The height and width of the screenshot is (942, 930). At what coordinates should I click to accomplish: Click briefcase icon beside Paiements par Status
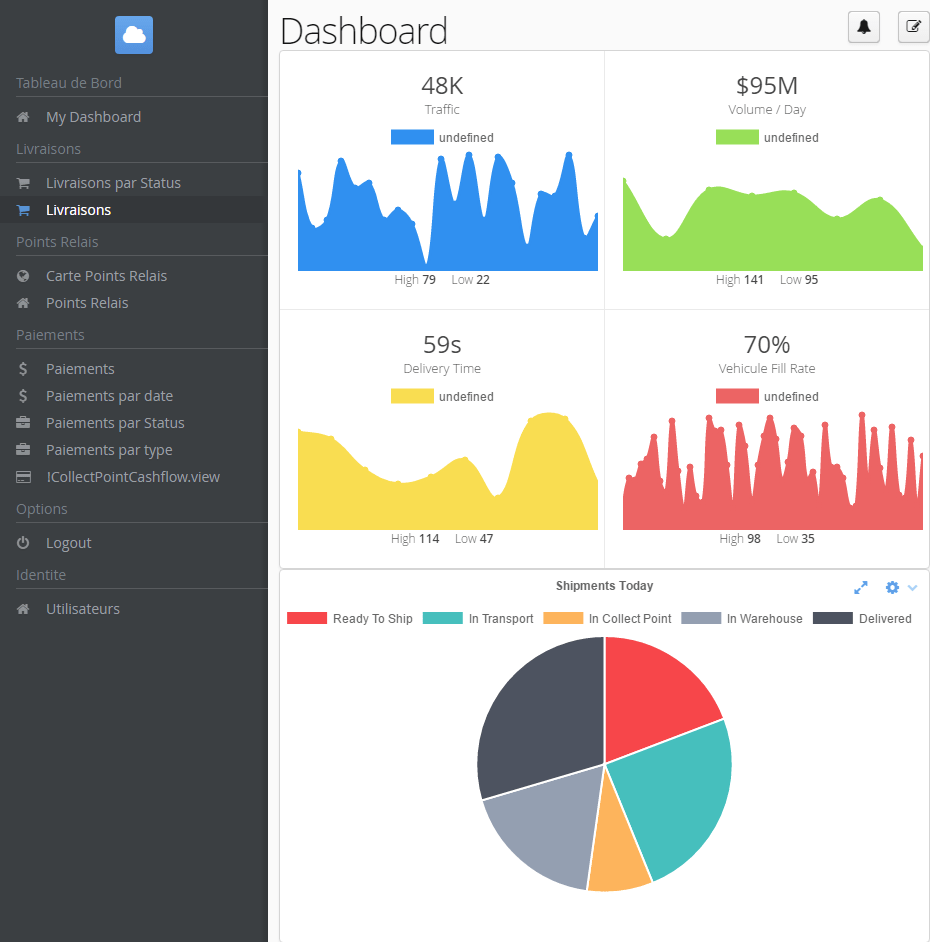point(23,423)
